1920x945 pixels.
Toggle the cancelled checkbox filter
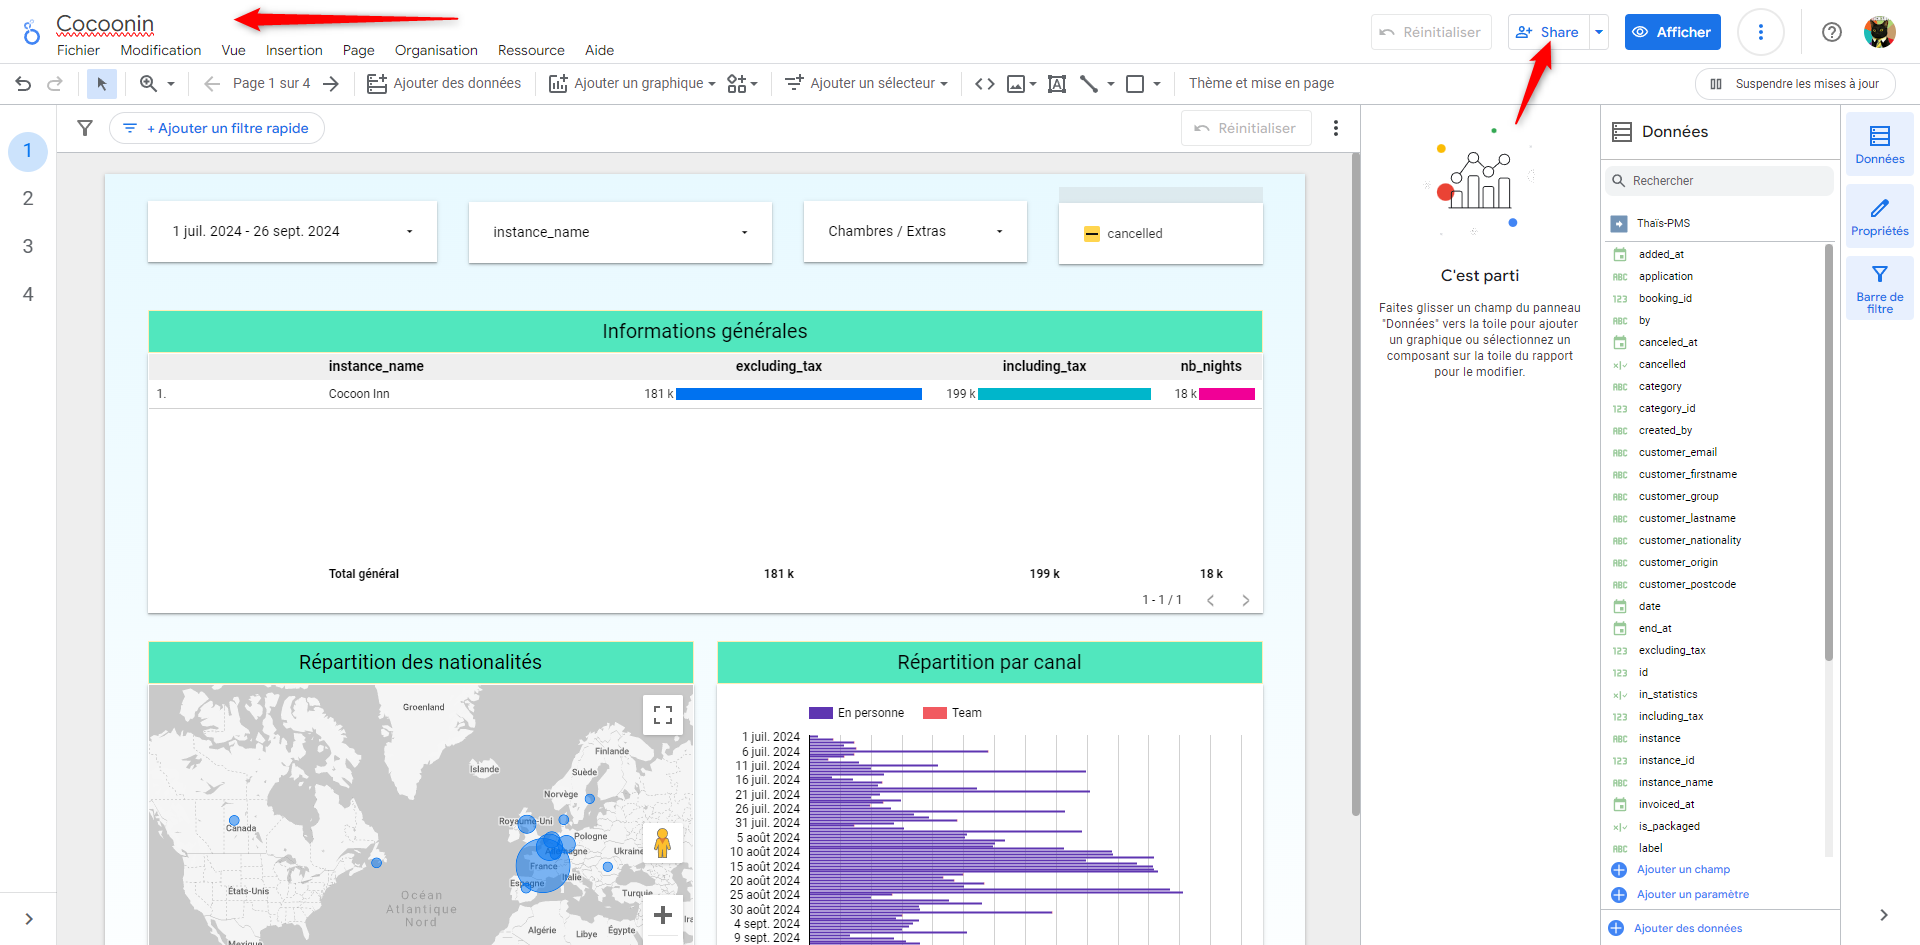pyautogui.click(x=1092, y=234)
